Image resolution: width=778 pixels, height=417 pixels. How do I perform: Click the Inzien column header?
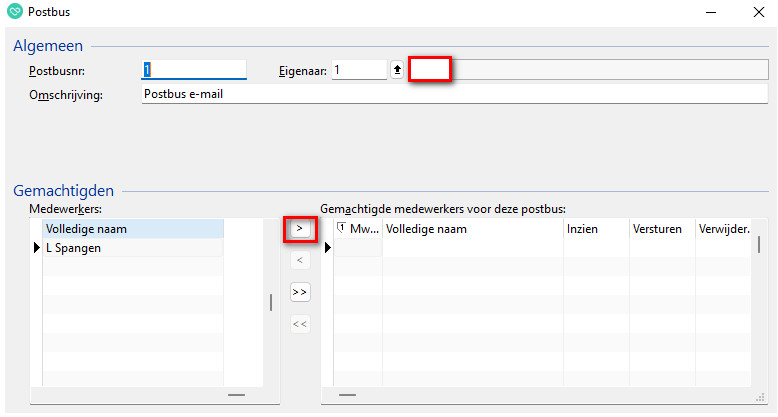[x=596, y=229]
